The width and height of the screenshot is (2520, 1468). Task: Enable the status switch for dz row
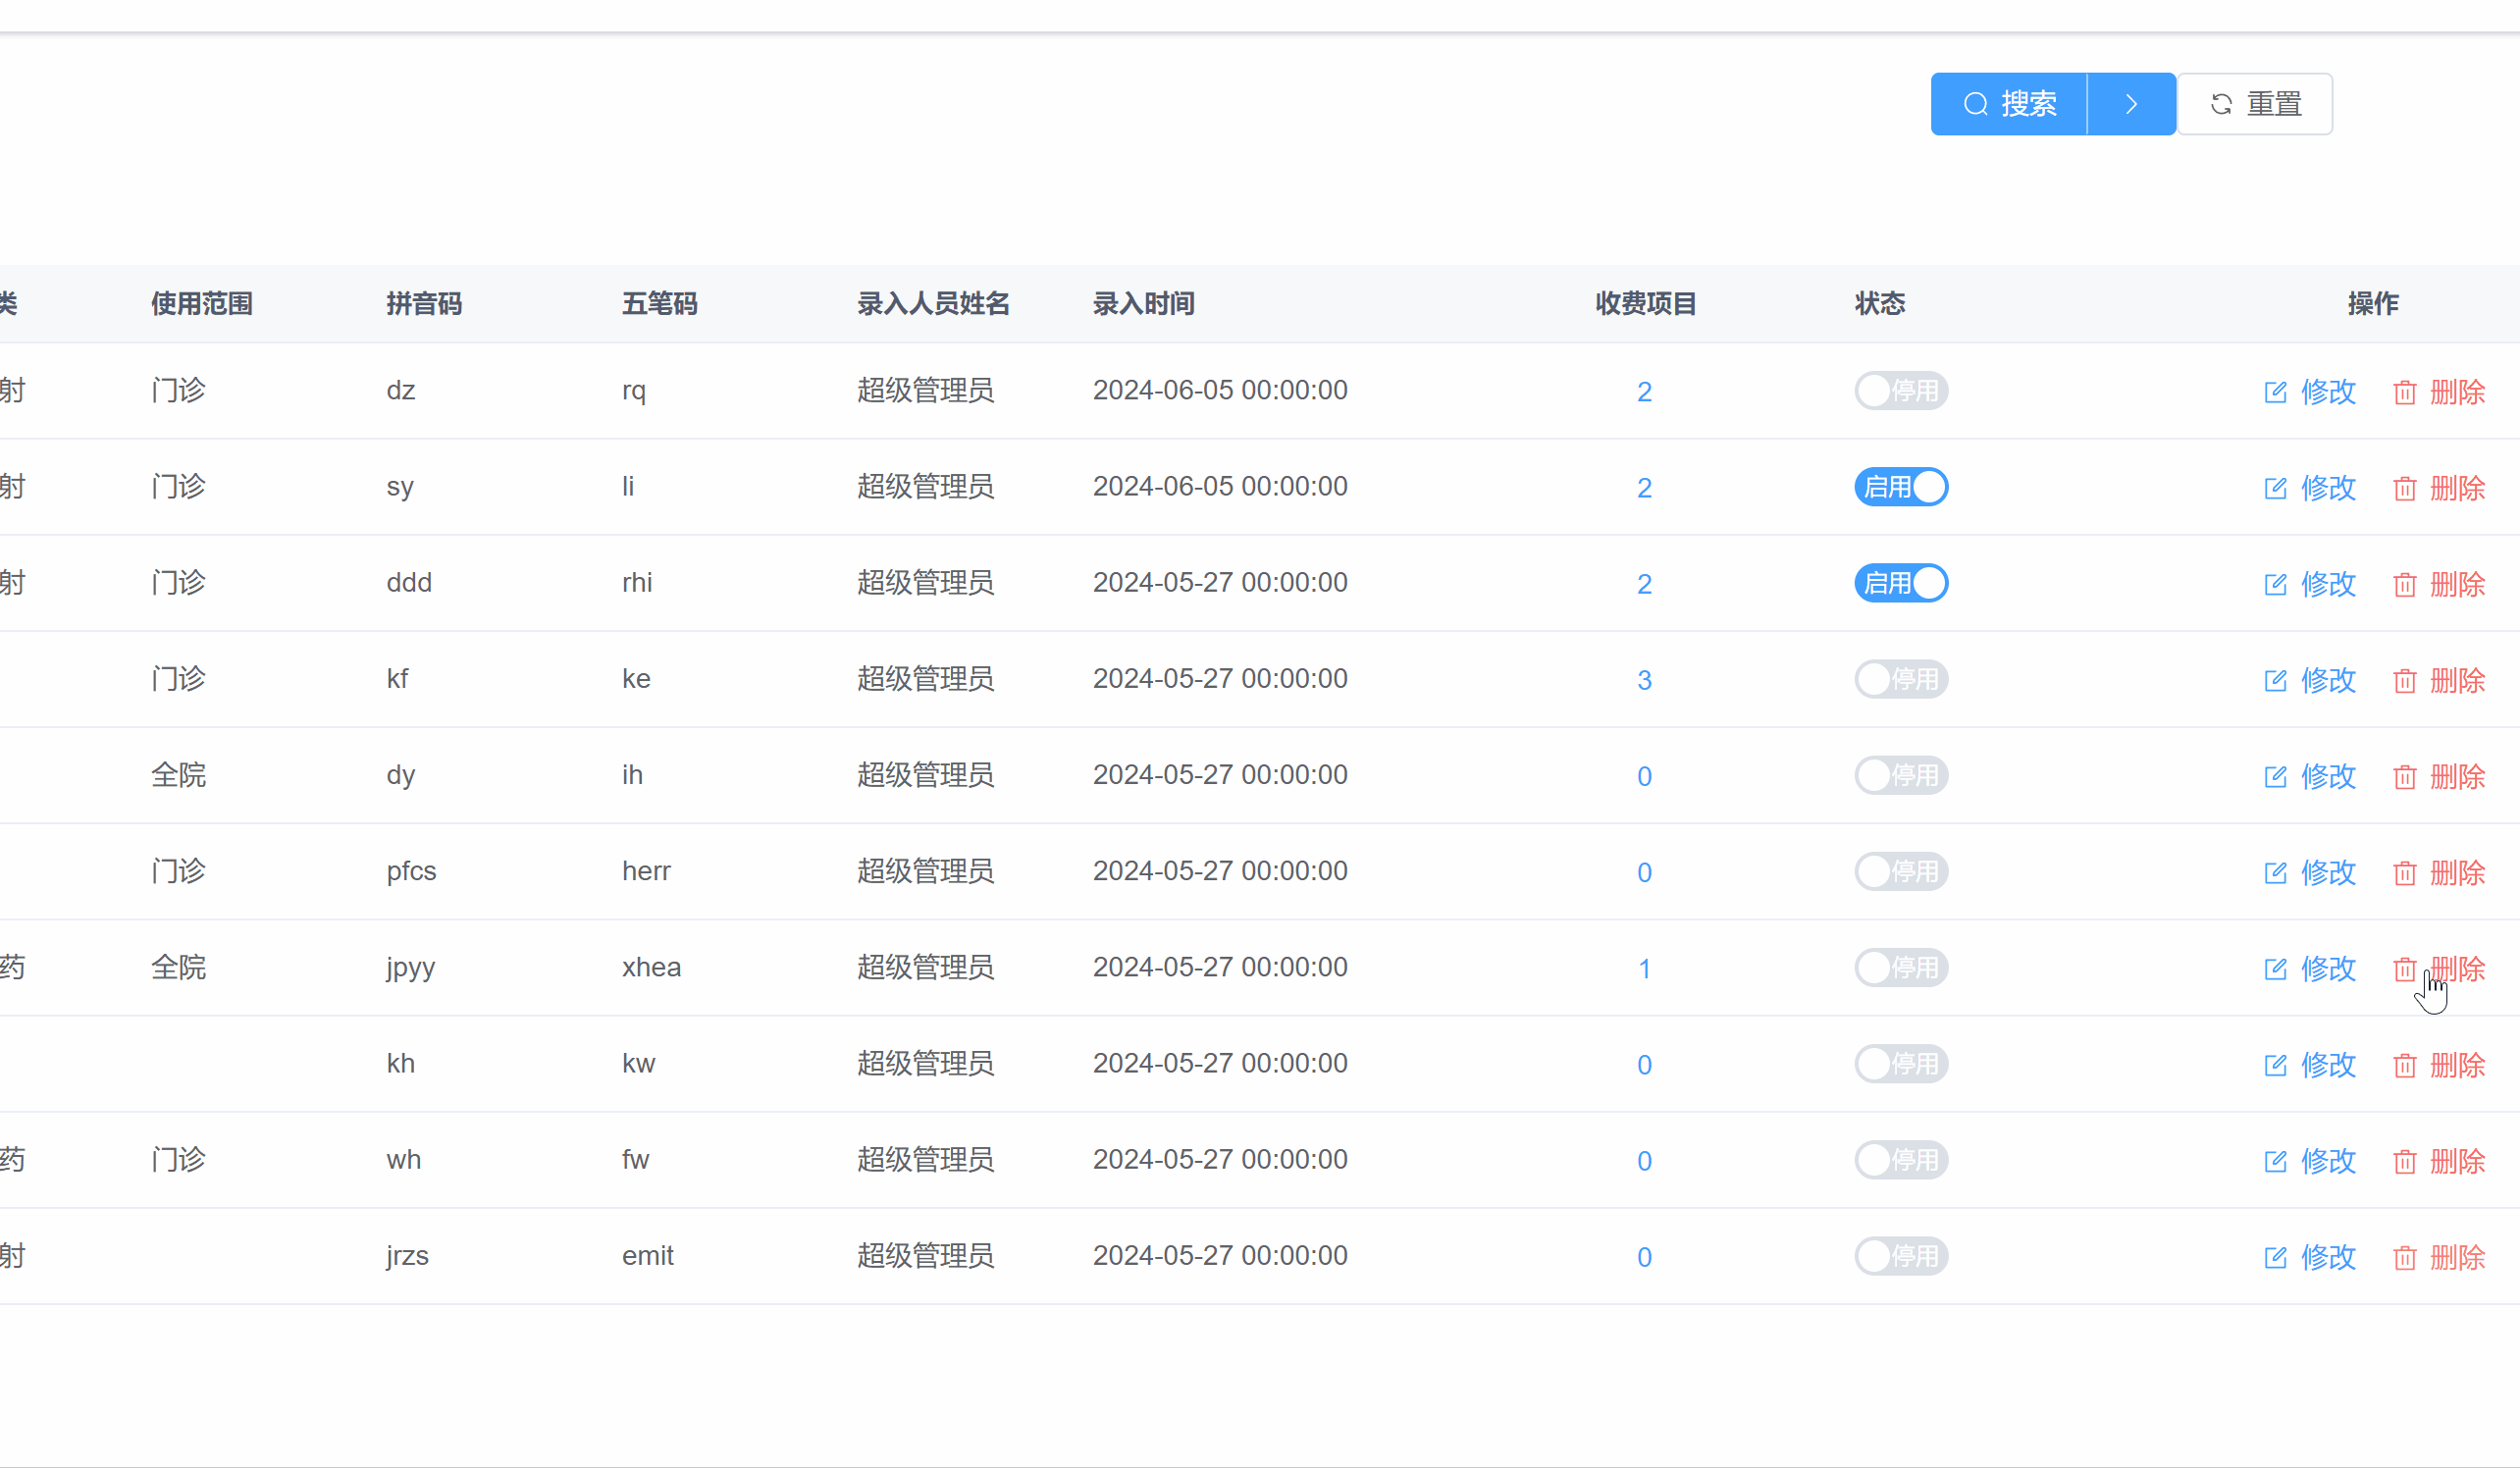tap(1900, 390)
